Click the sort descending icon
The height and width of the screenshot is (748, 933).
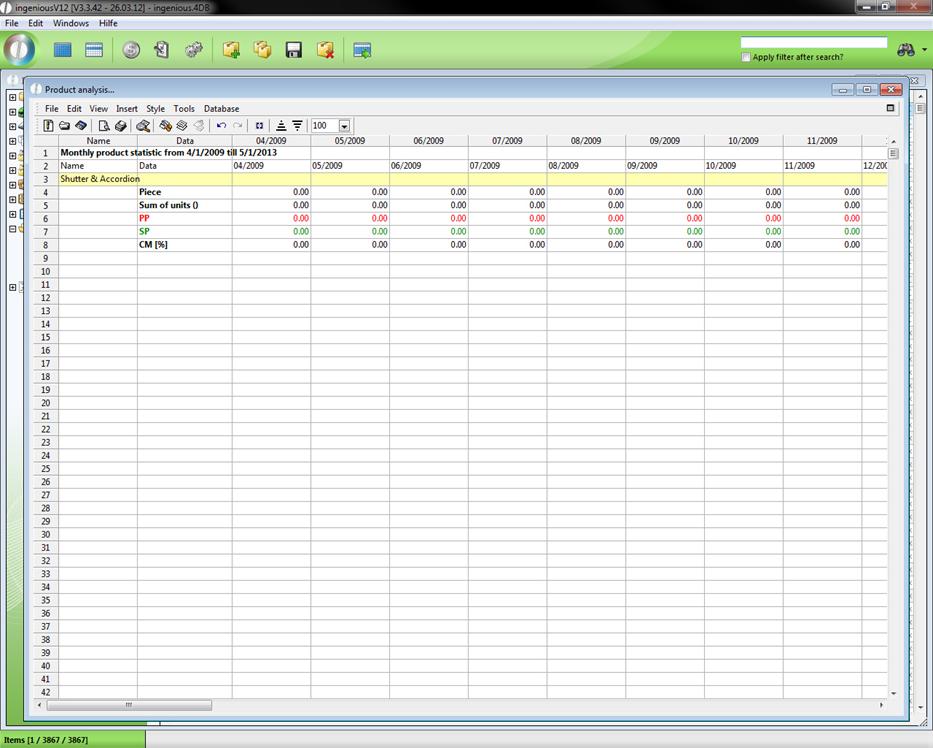[x=297, y=126]
